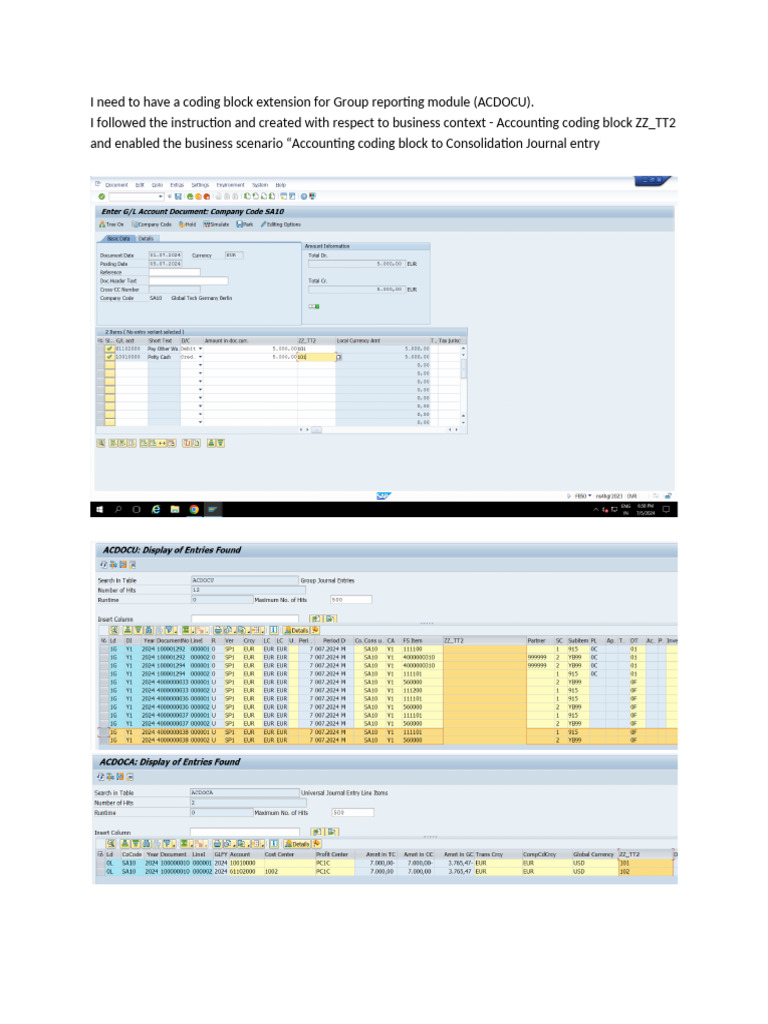Click the taskbar search icon
The height and width of the screenshot is (1024, 768).
coord(118,509)
